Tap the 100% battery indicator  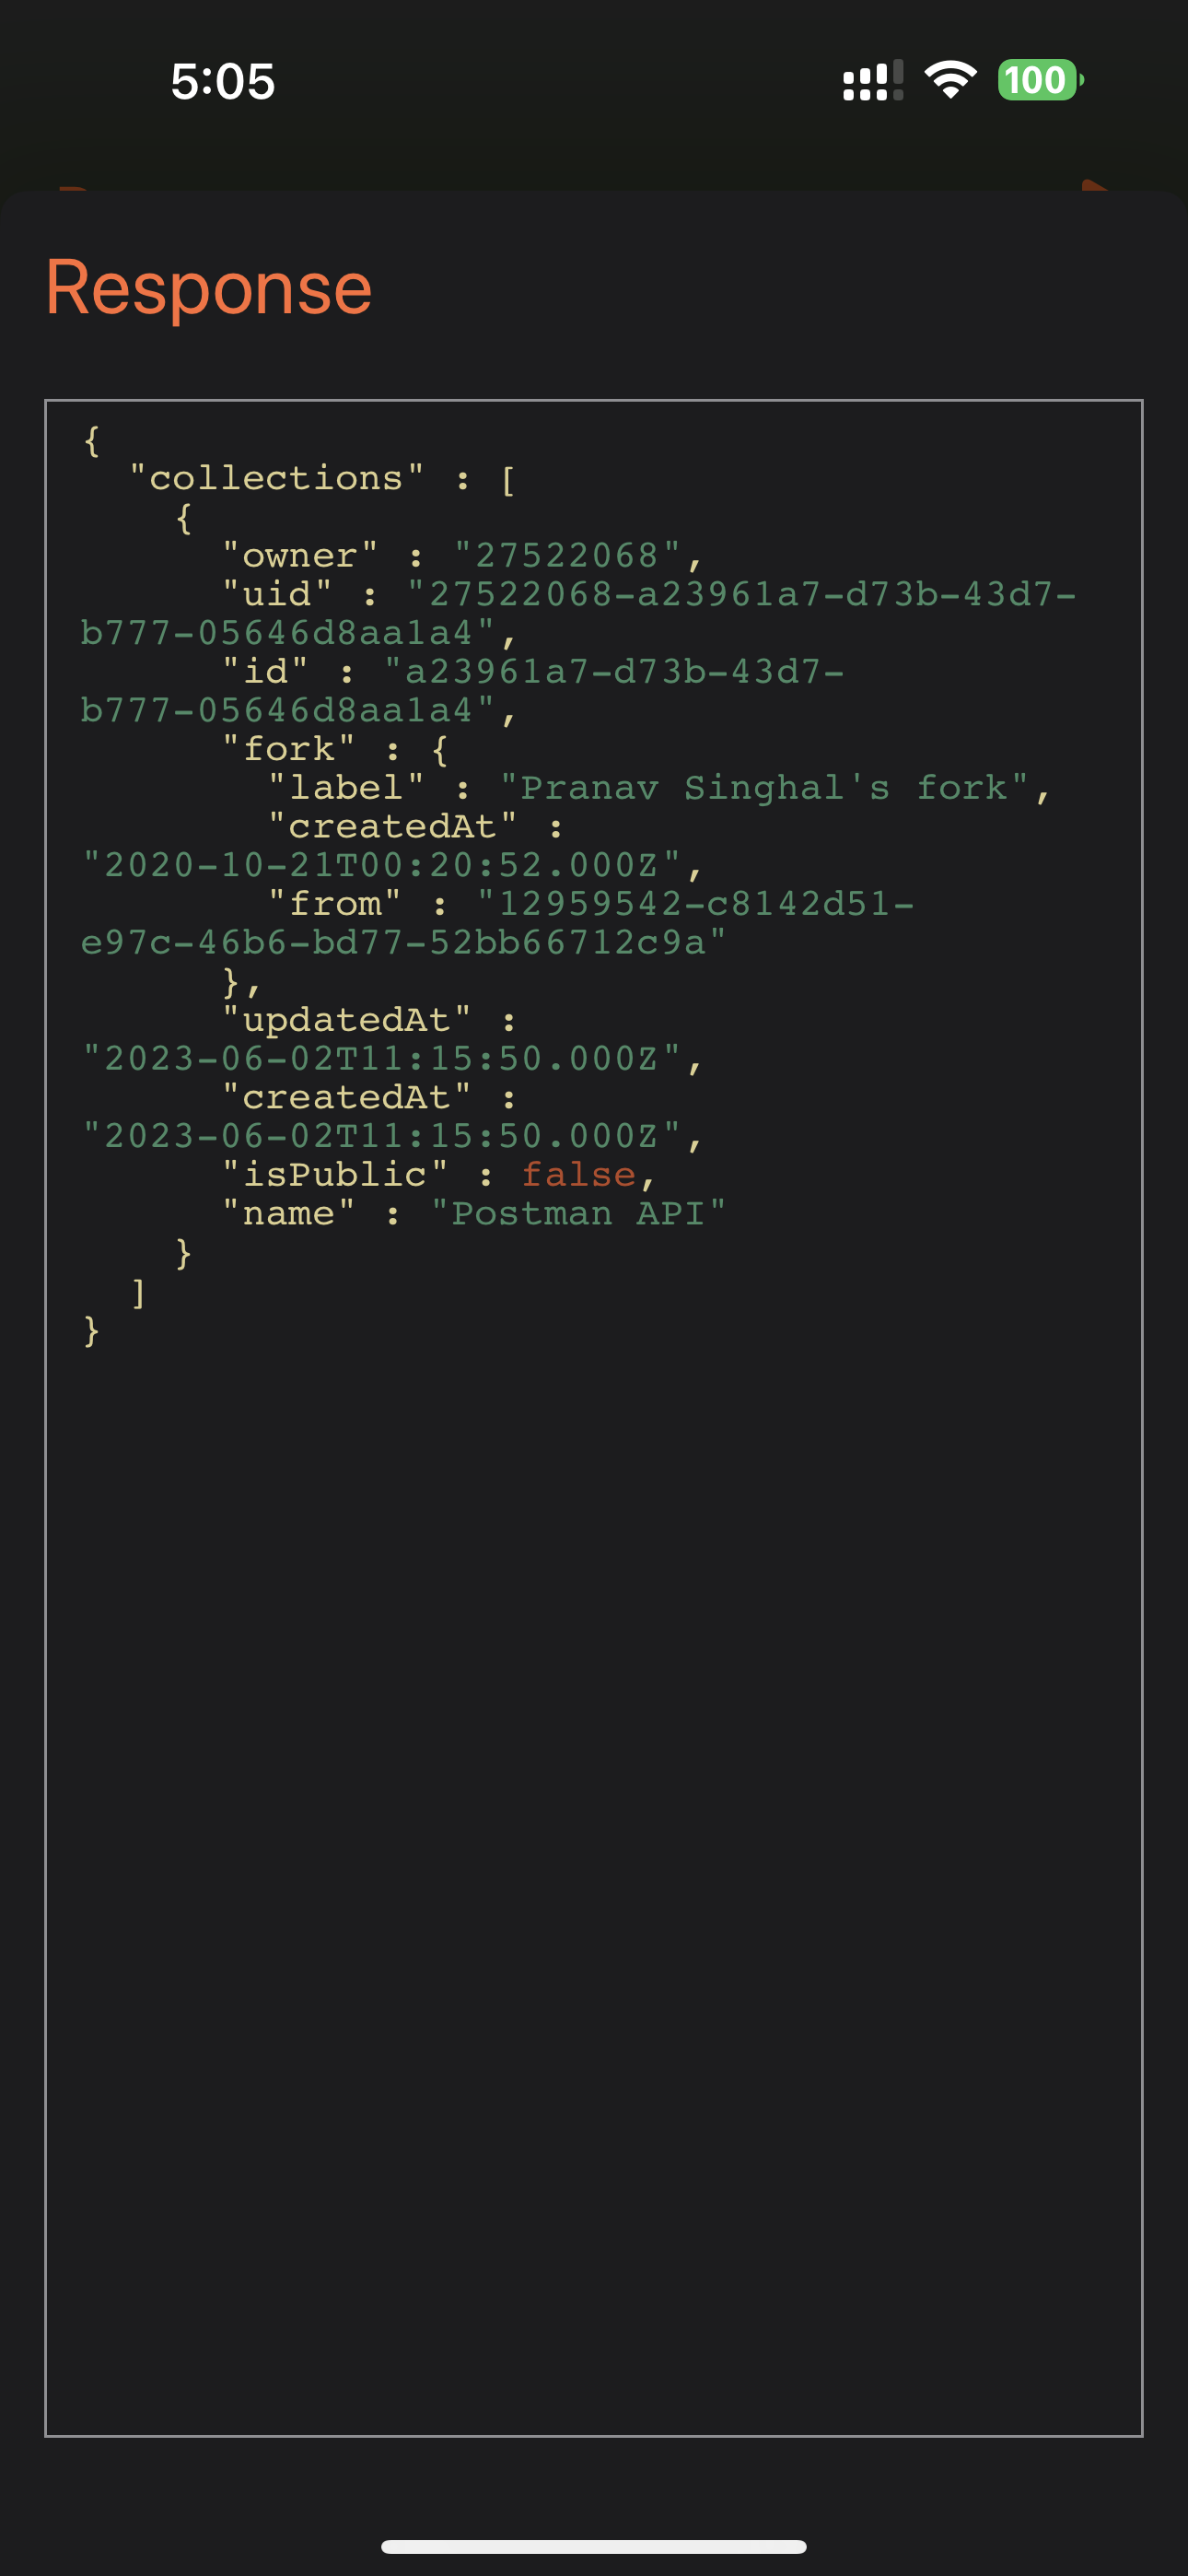click(1038, 82)
